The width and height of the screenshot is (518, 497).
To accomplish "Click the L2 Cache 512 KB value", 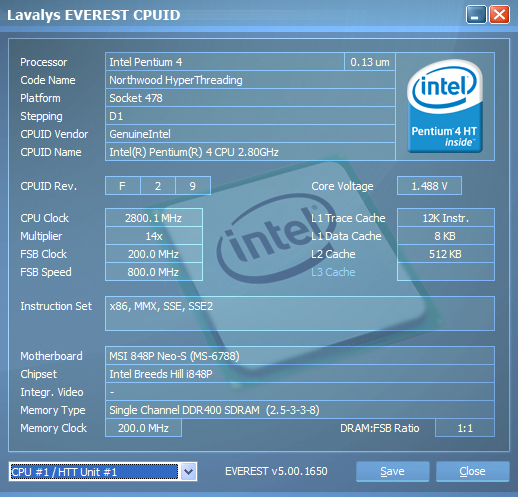I will [446, 254].
